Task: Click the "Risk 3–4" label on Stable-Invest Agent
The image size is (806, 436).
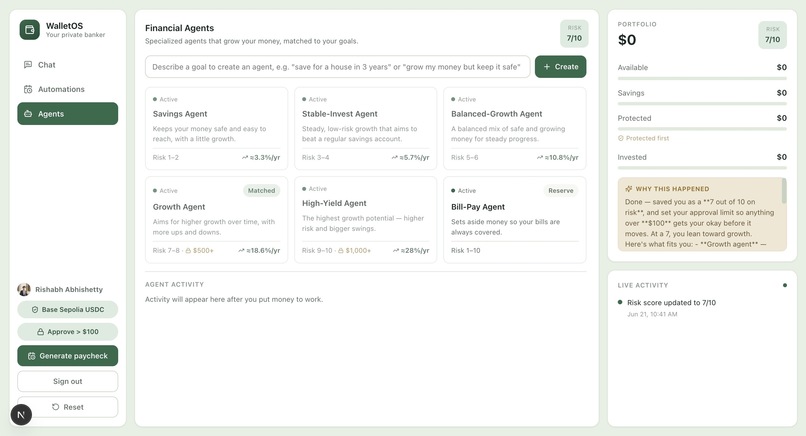Action: (x=316, y=158)
